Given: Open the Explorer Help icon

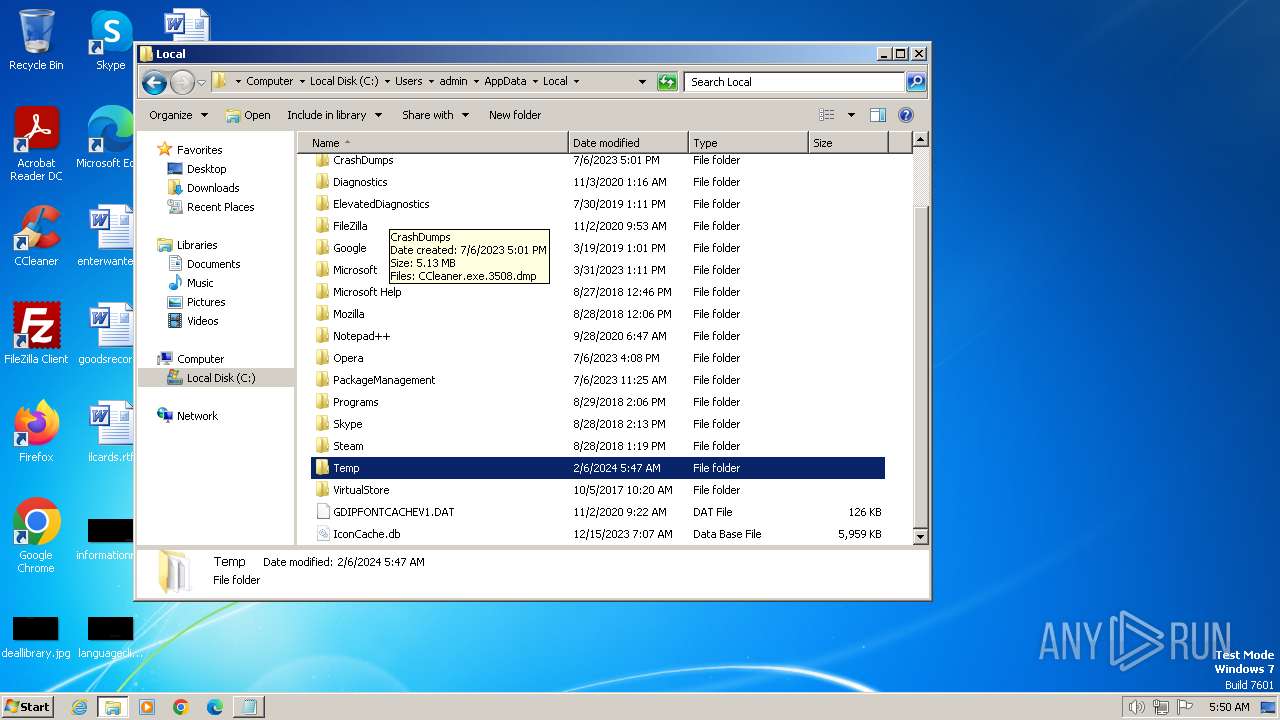Looking at the screenshot, I should tap(906, 115).
